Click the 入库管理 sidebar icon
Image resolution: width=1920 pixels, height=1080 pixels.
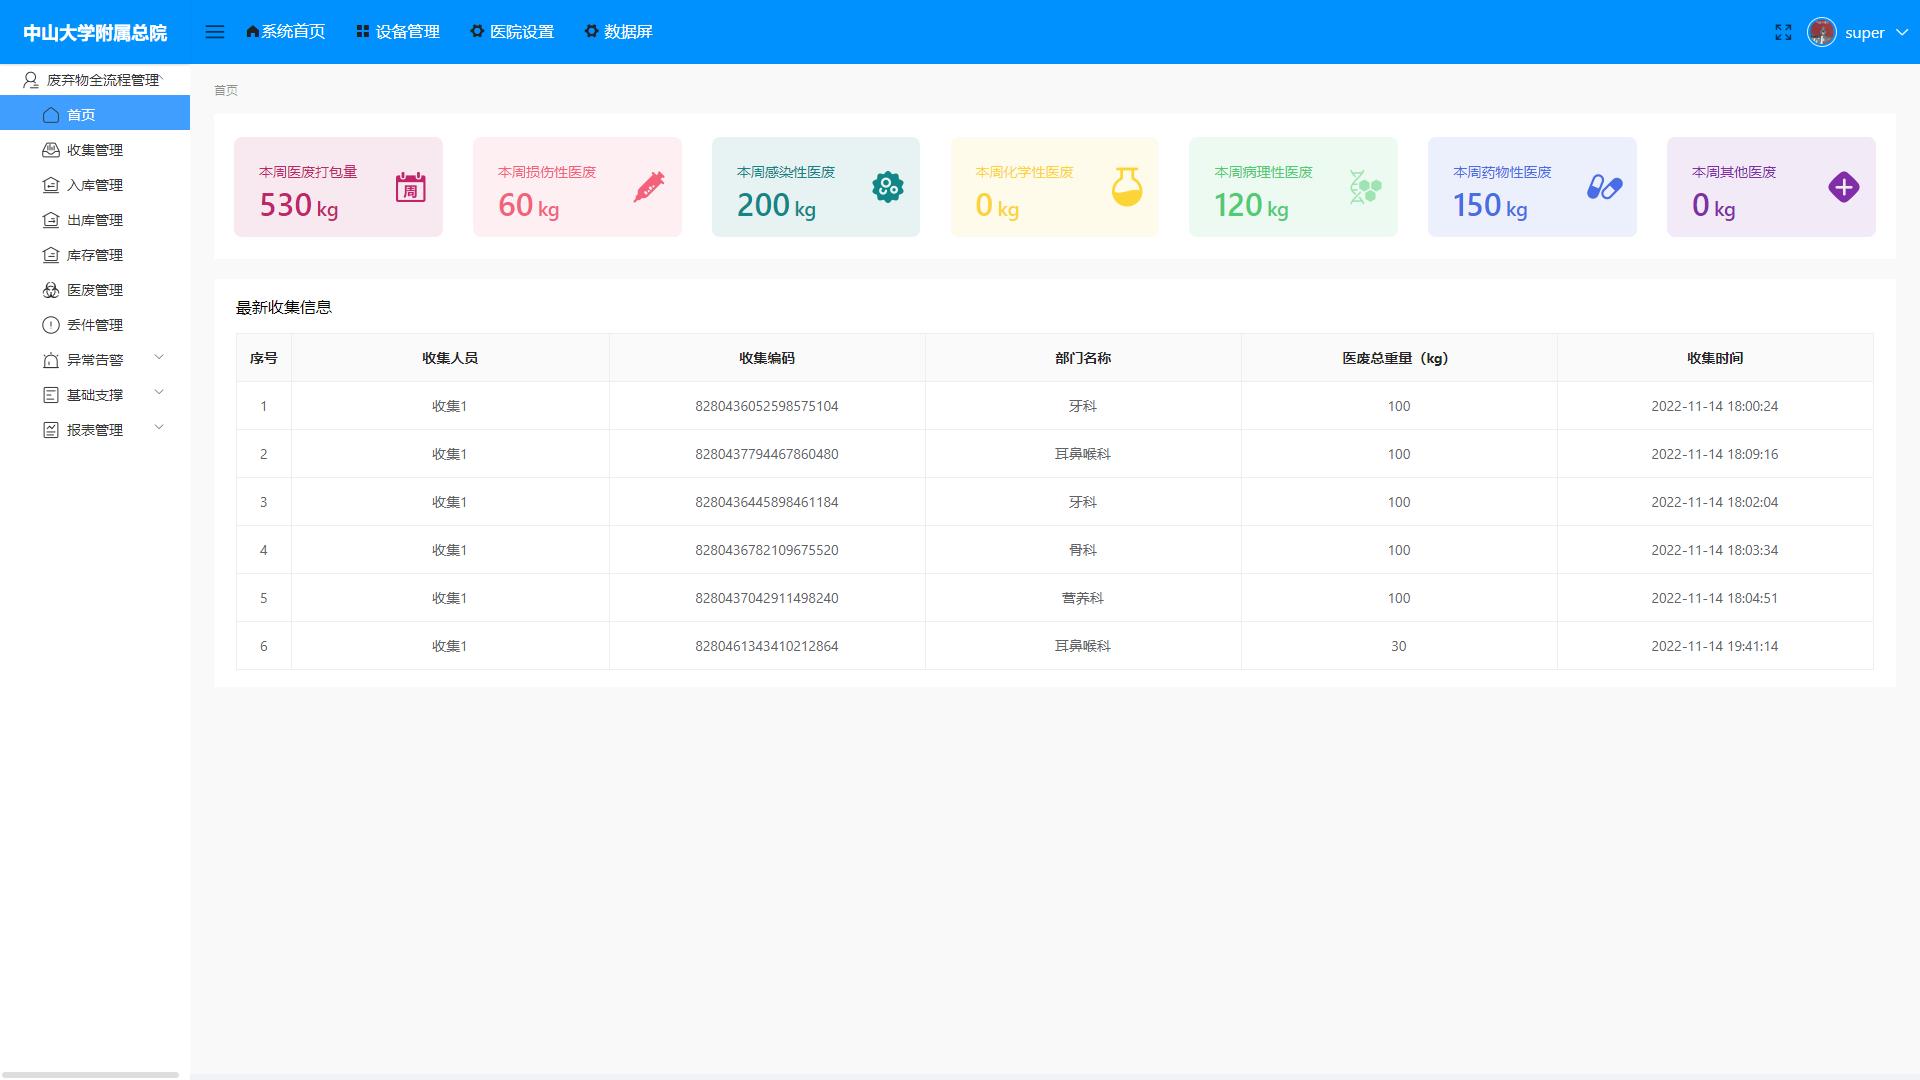pos(51,185)
